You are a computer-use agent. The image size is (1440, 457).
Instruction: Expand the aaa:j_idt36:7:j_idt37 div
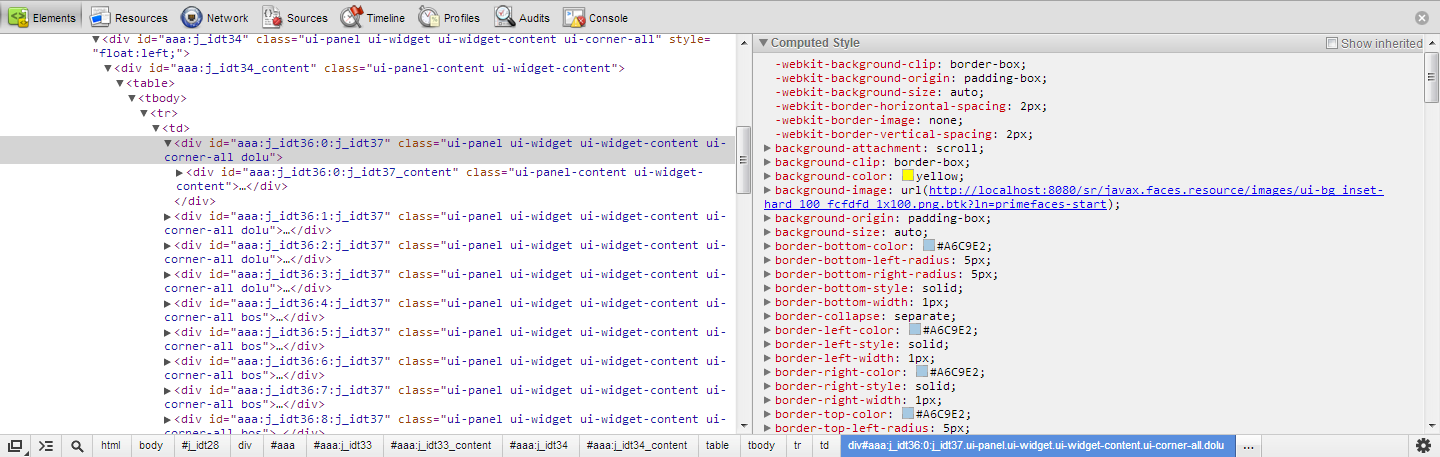click(168, 390)
